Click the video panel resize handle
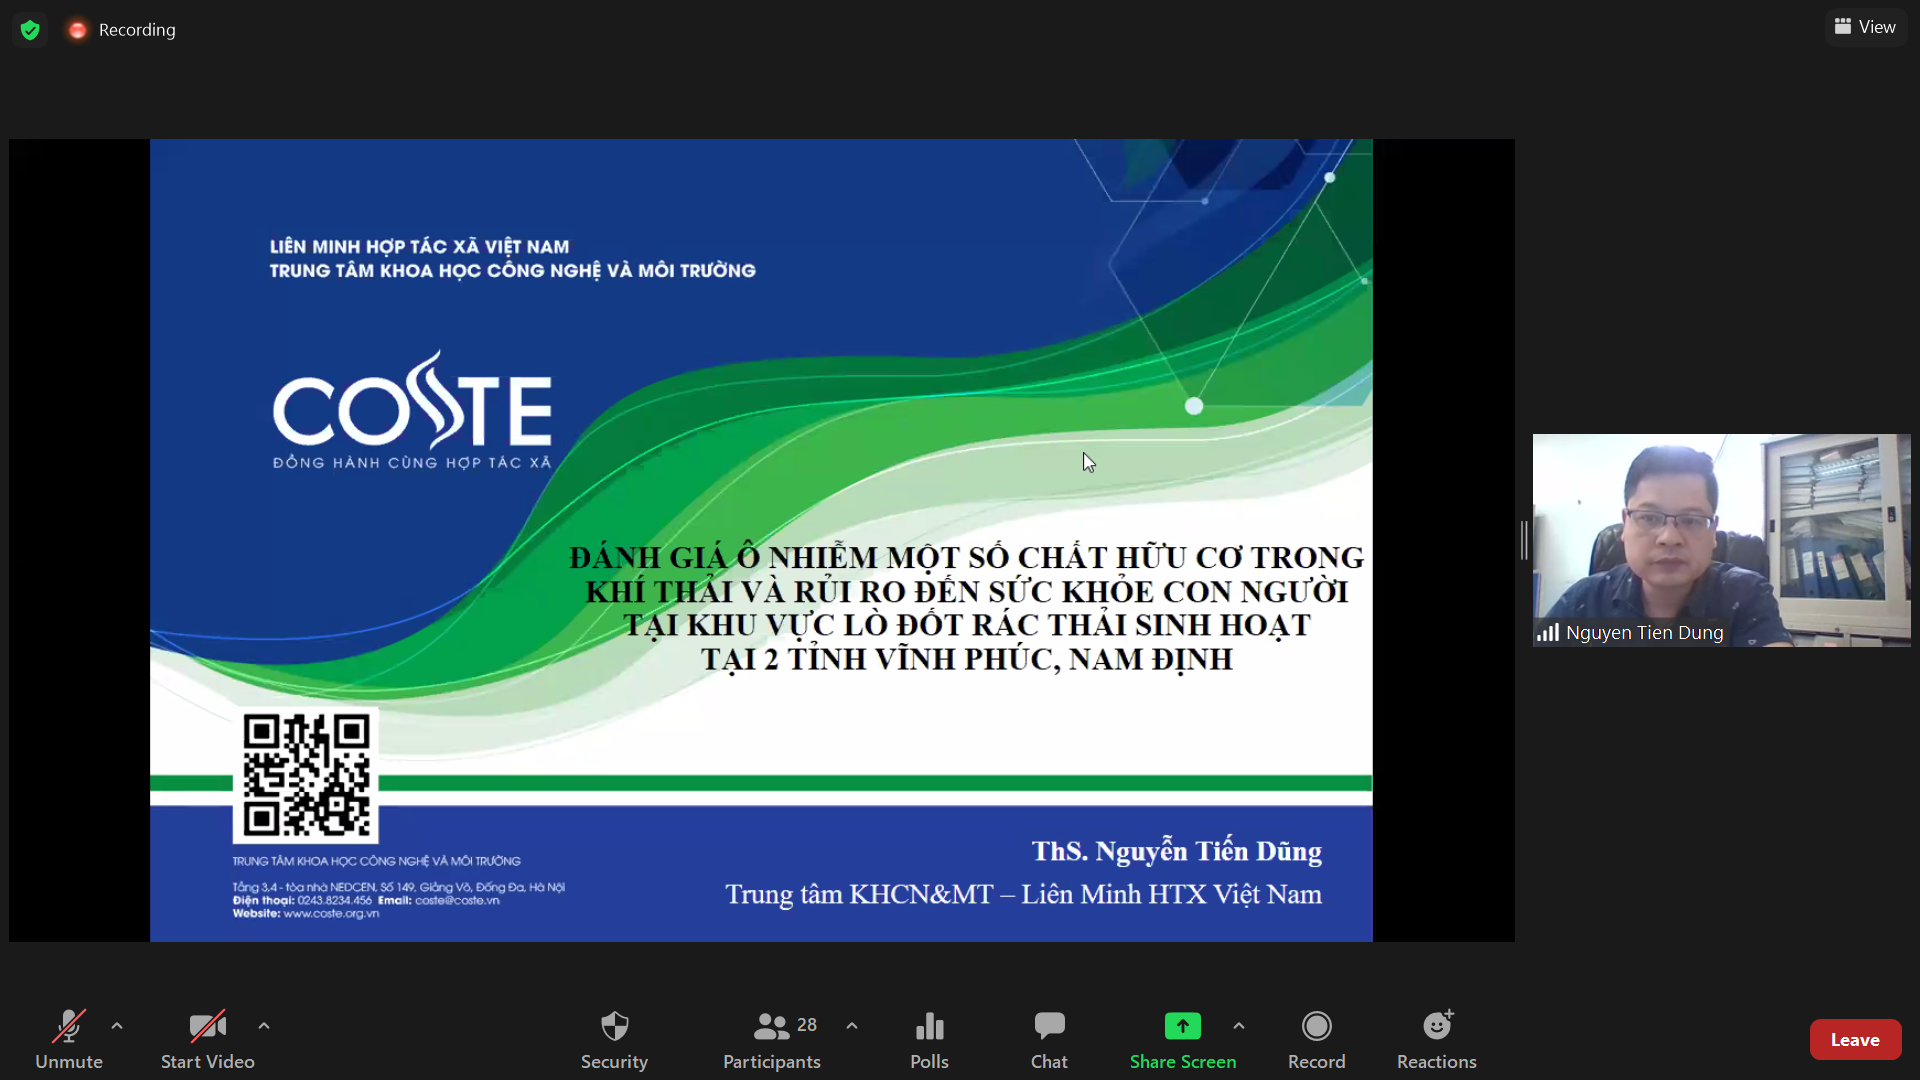This screenshot has height=1080, width=1920. [x=1524, y=540]
